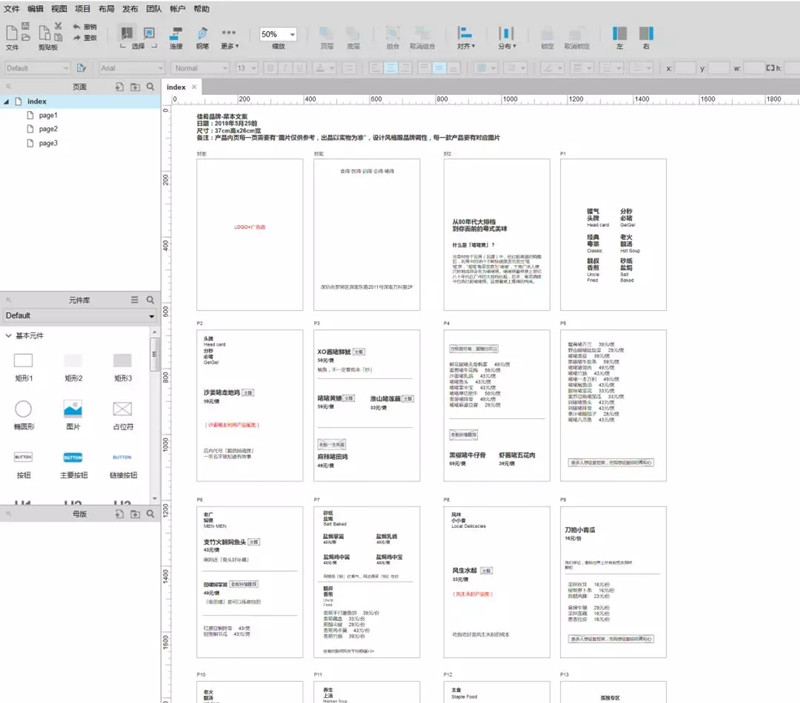
Task: Click the search icon in 元件库 panel
Action: (150, 299)
